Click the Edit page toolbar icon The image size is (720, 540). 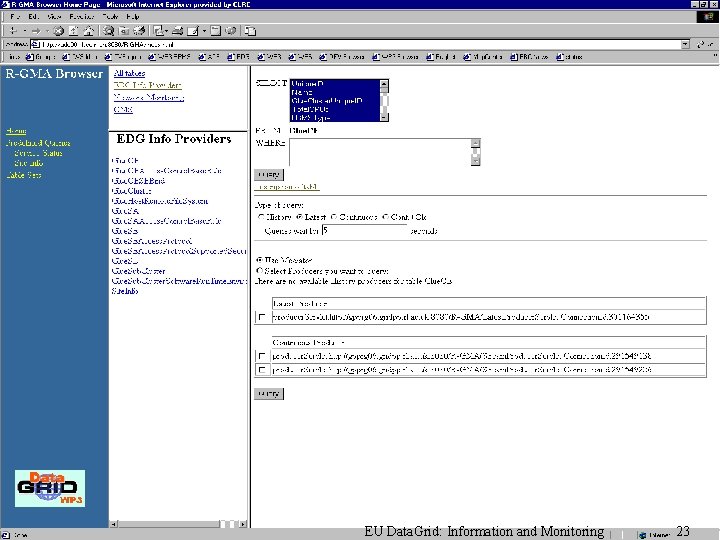click(x=193, y=31)
